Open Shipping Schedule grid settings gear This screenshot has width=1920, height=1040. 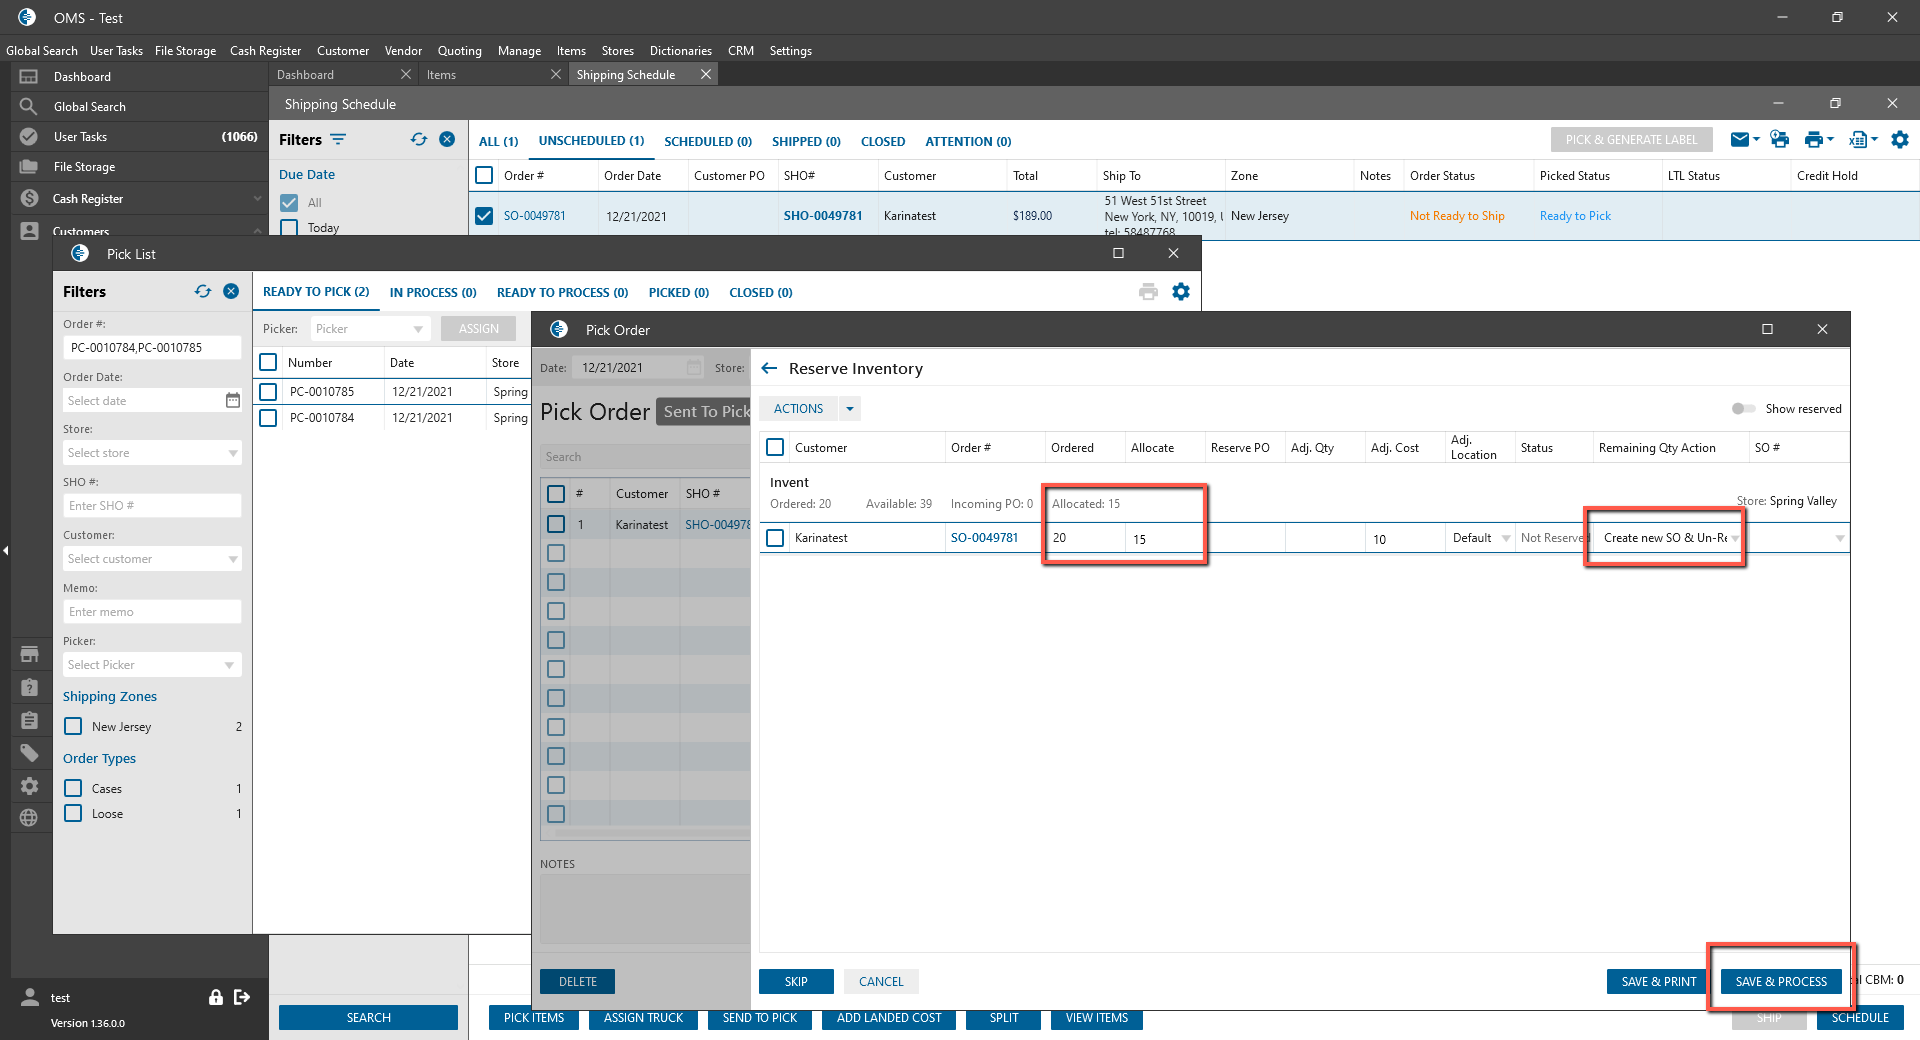coord(1900,140)
